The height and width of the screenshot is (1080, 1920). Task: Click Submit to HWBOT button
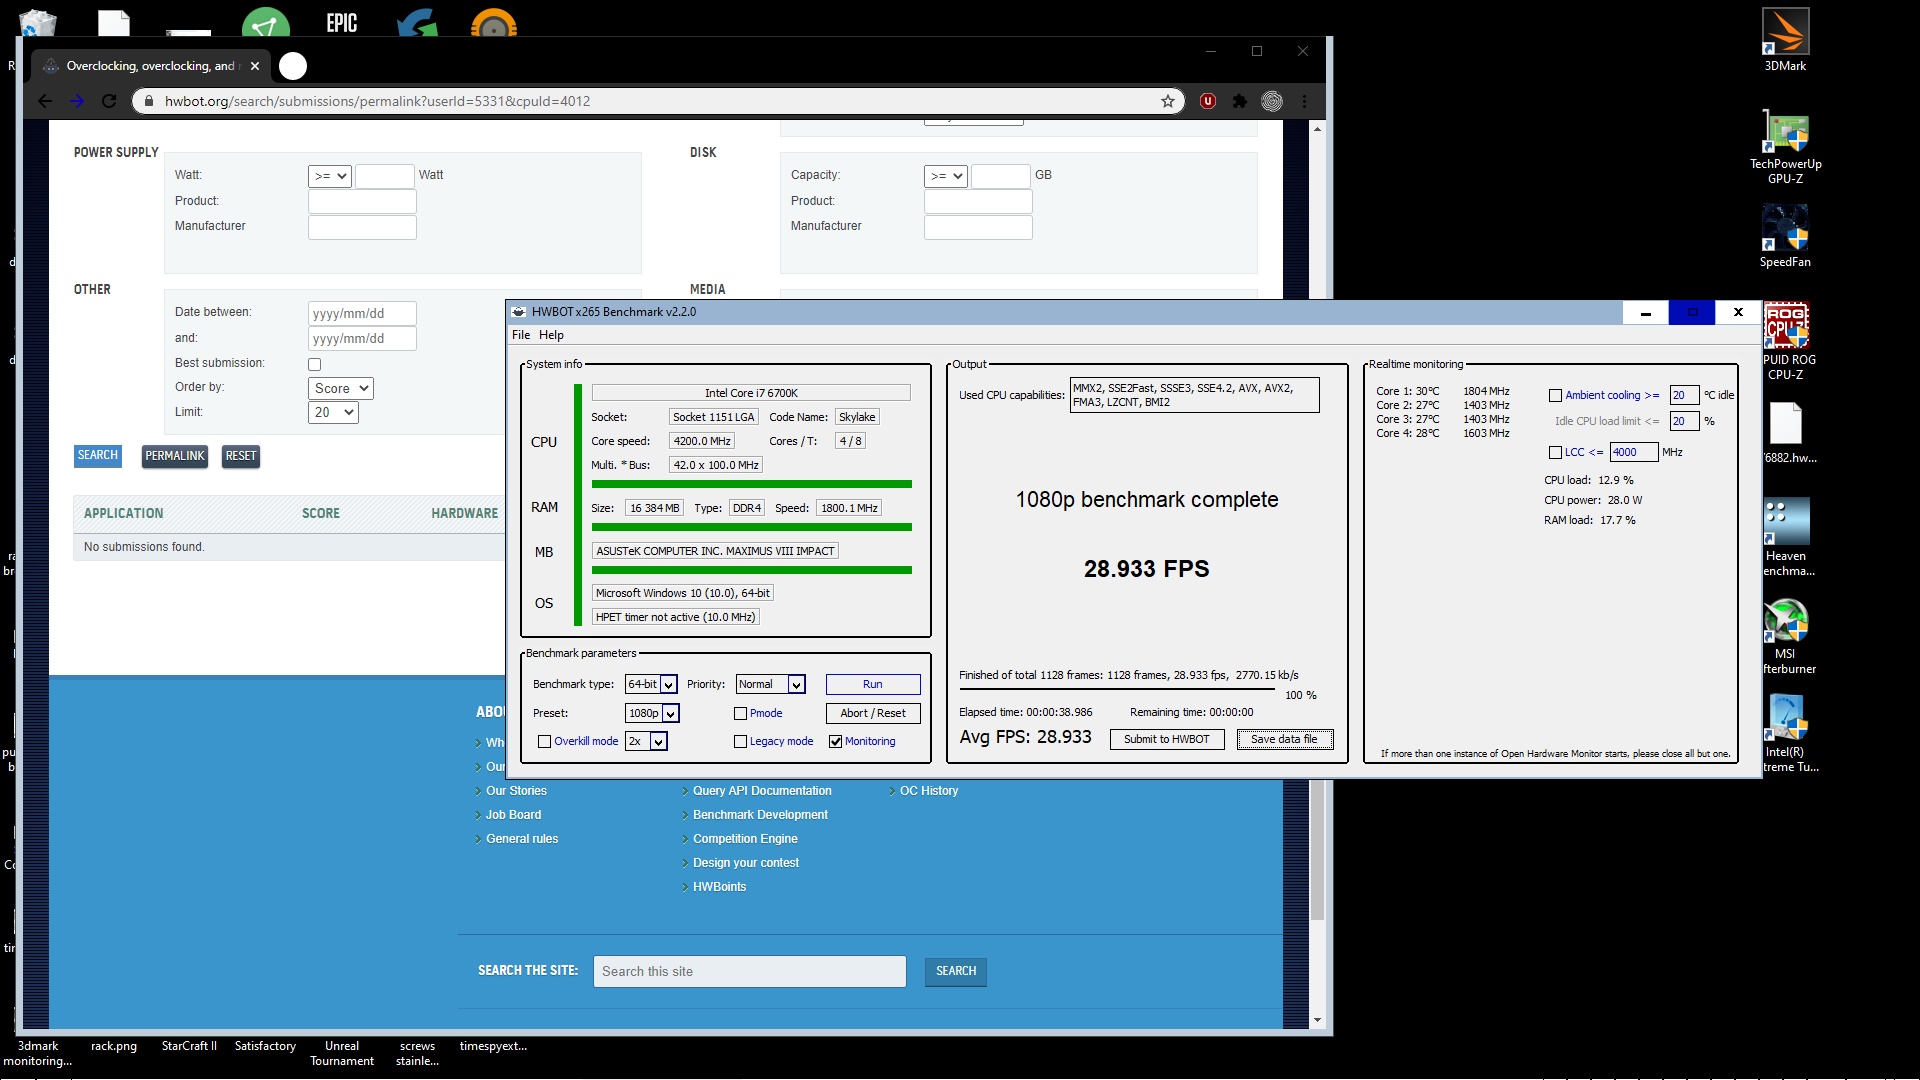click(x=1167, y=739)
